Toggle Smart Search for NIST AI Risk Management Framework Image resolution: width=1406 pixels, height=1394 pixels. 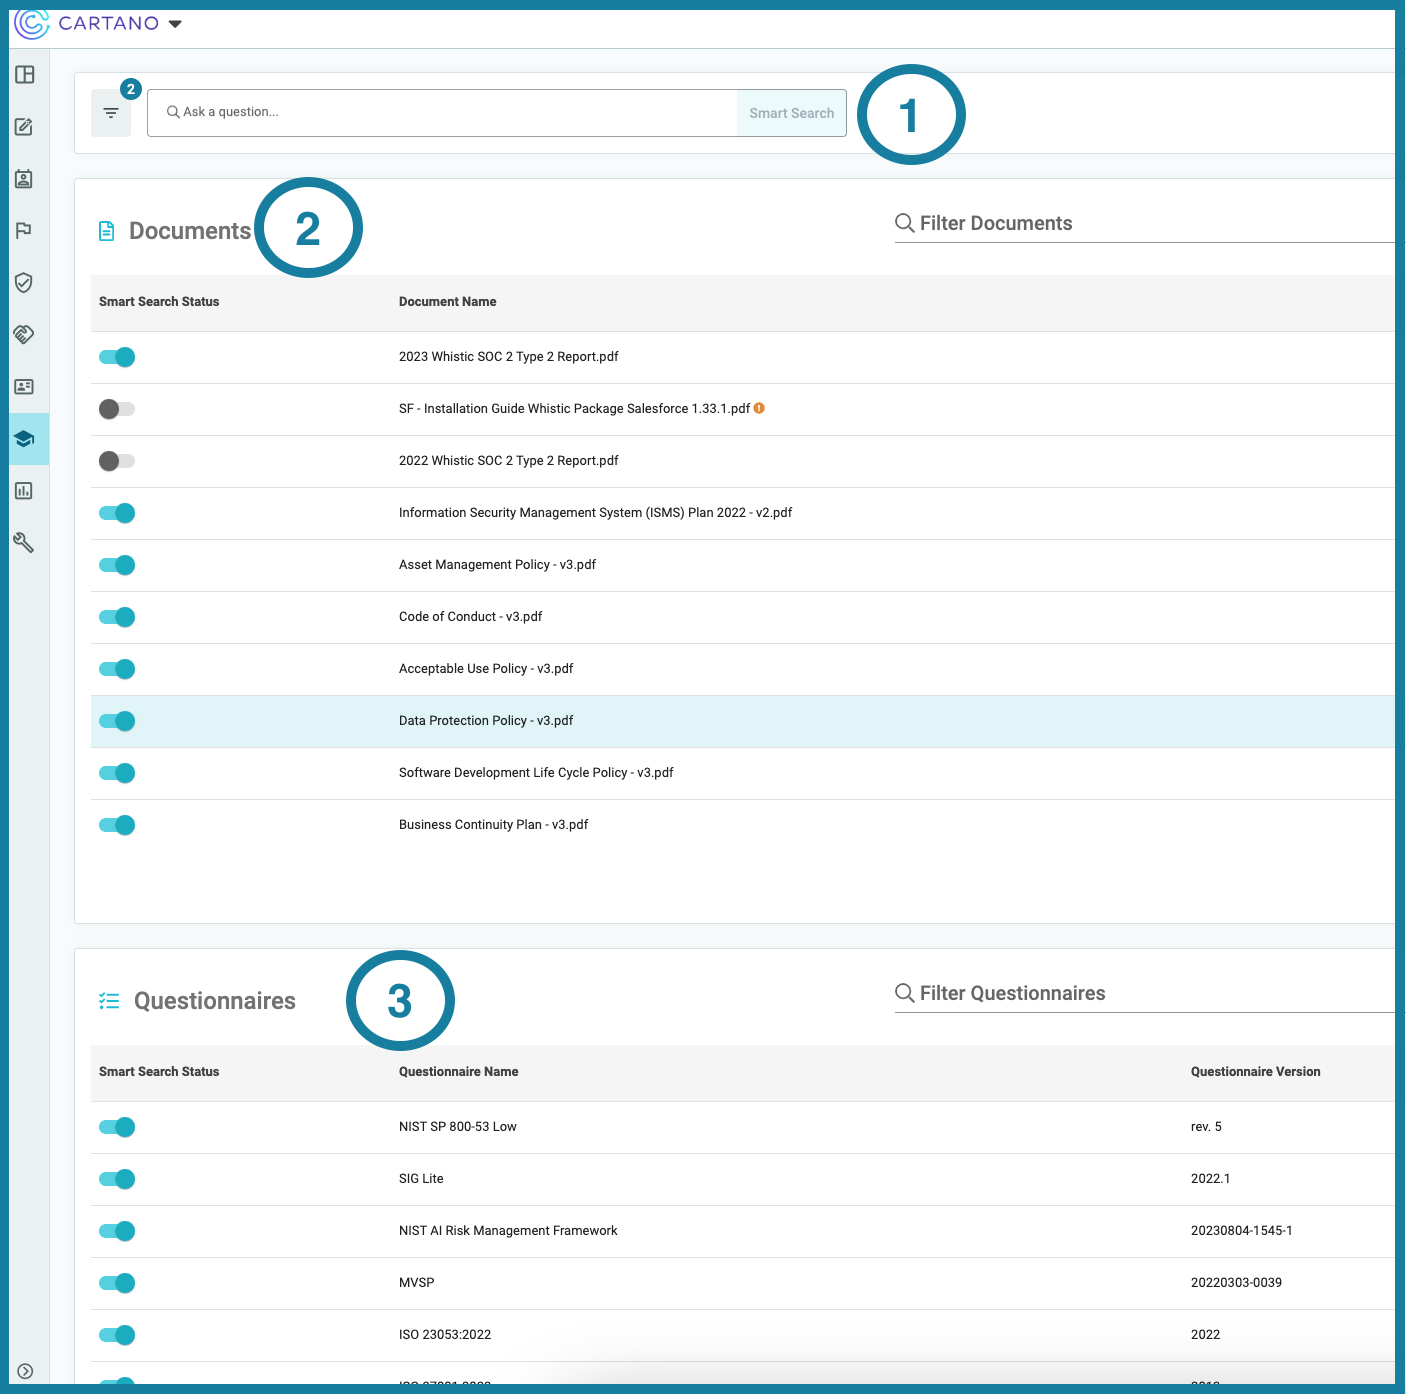(117, 1231)
